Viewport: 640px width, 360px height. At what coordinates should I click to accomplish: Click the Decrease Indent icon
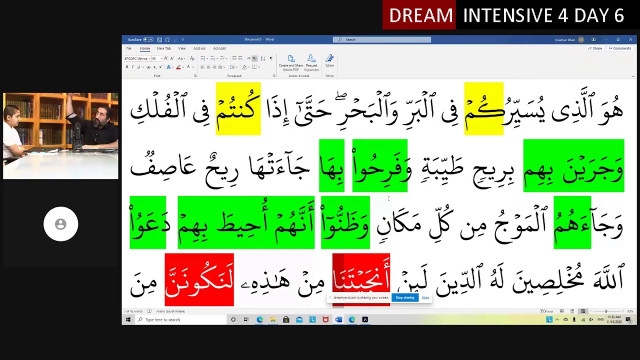click(x=234, y=58)
